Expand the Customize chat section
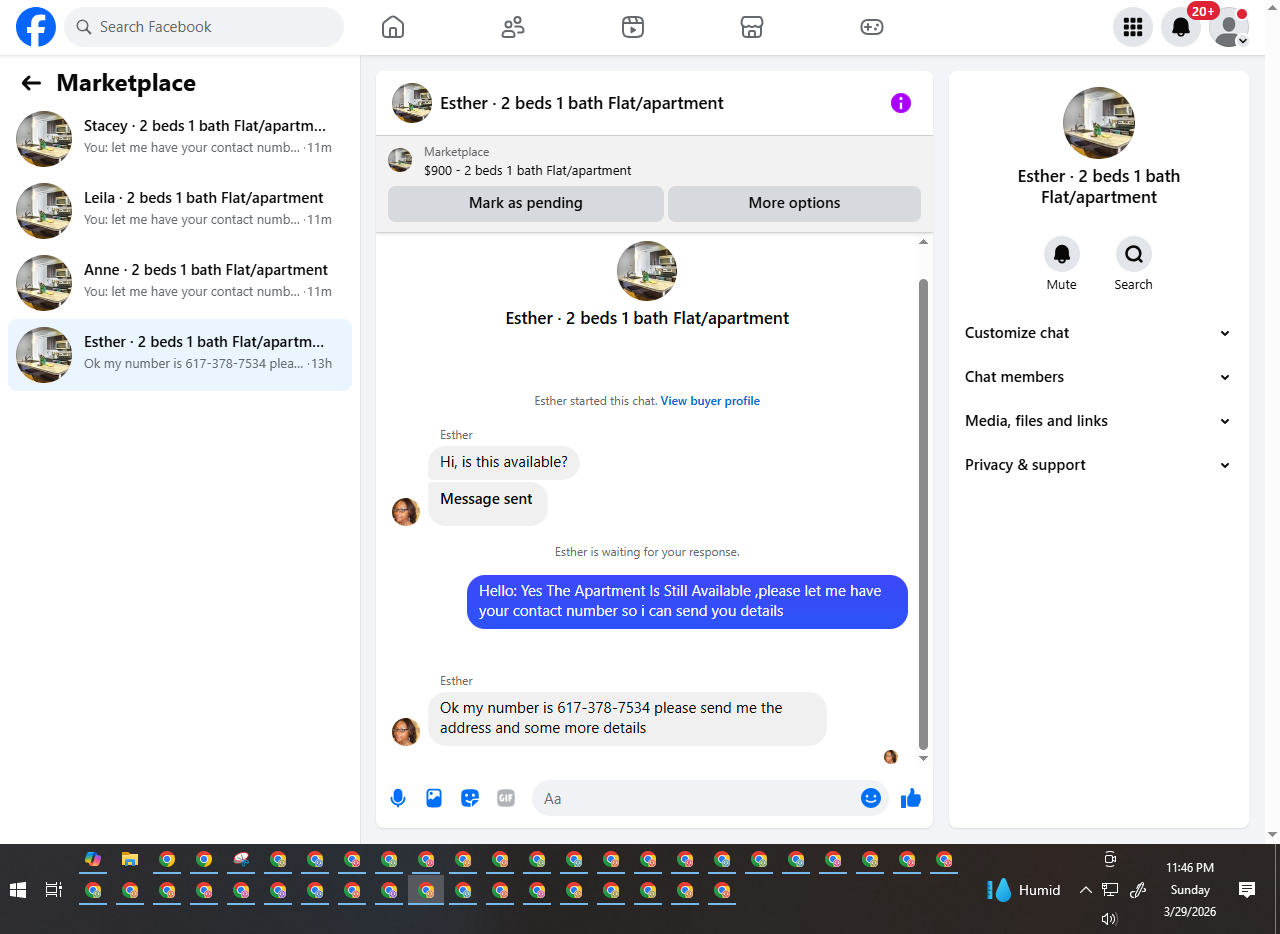The image size is (1280, 934). (1098, 333)
